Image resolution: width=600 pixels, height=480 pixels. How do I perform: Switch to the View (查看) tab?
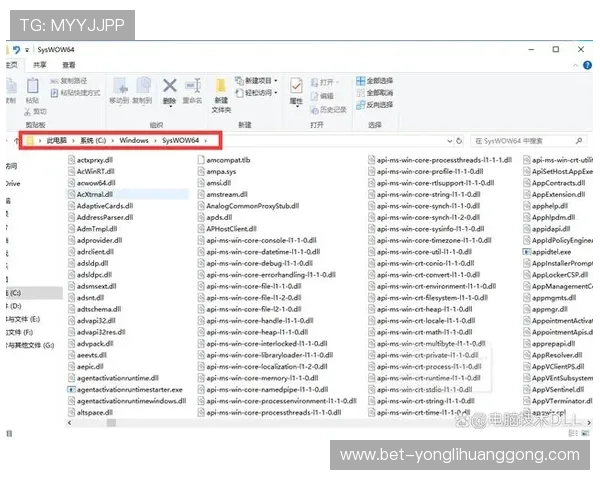(x=69, y=65)
